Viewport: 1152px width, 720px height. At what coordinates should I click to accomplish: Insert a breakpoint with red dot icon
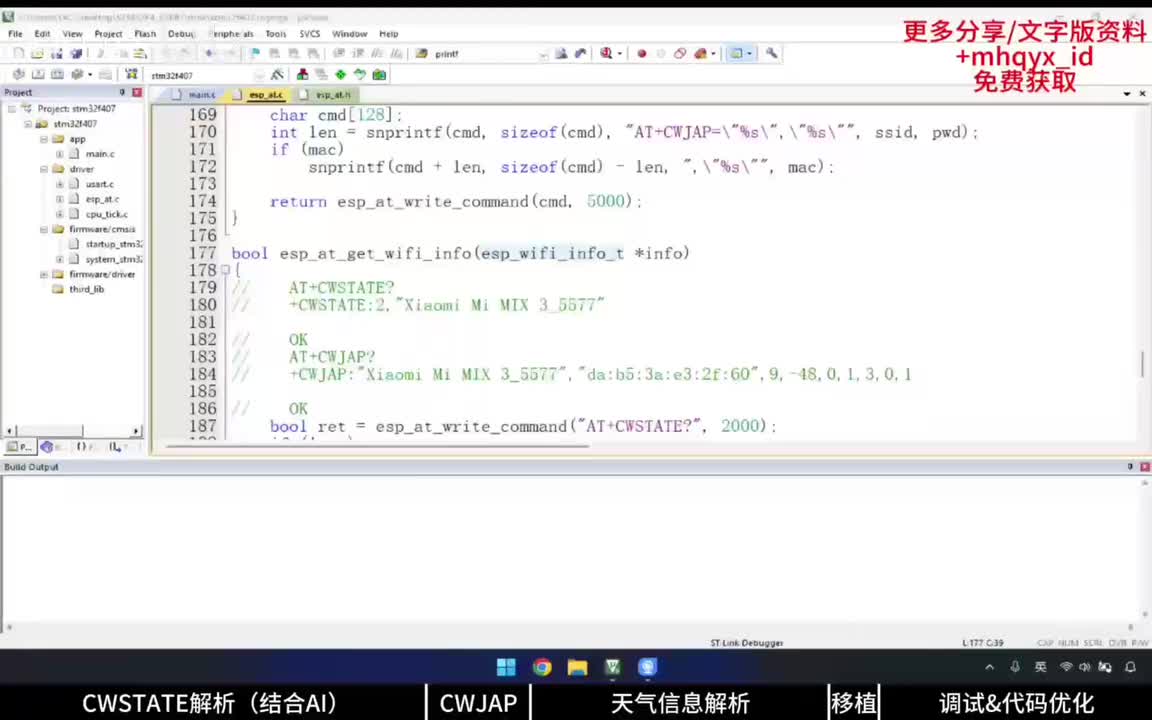641,54
